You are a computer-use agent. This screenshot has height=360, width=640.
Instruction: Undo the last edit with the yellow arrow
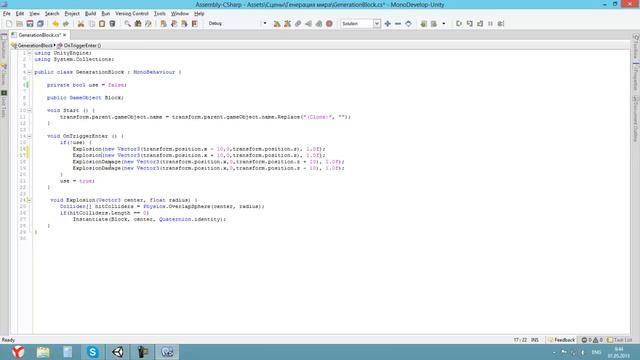[x=55, y=24]
